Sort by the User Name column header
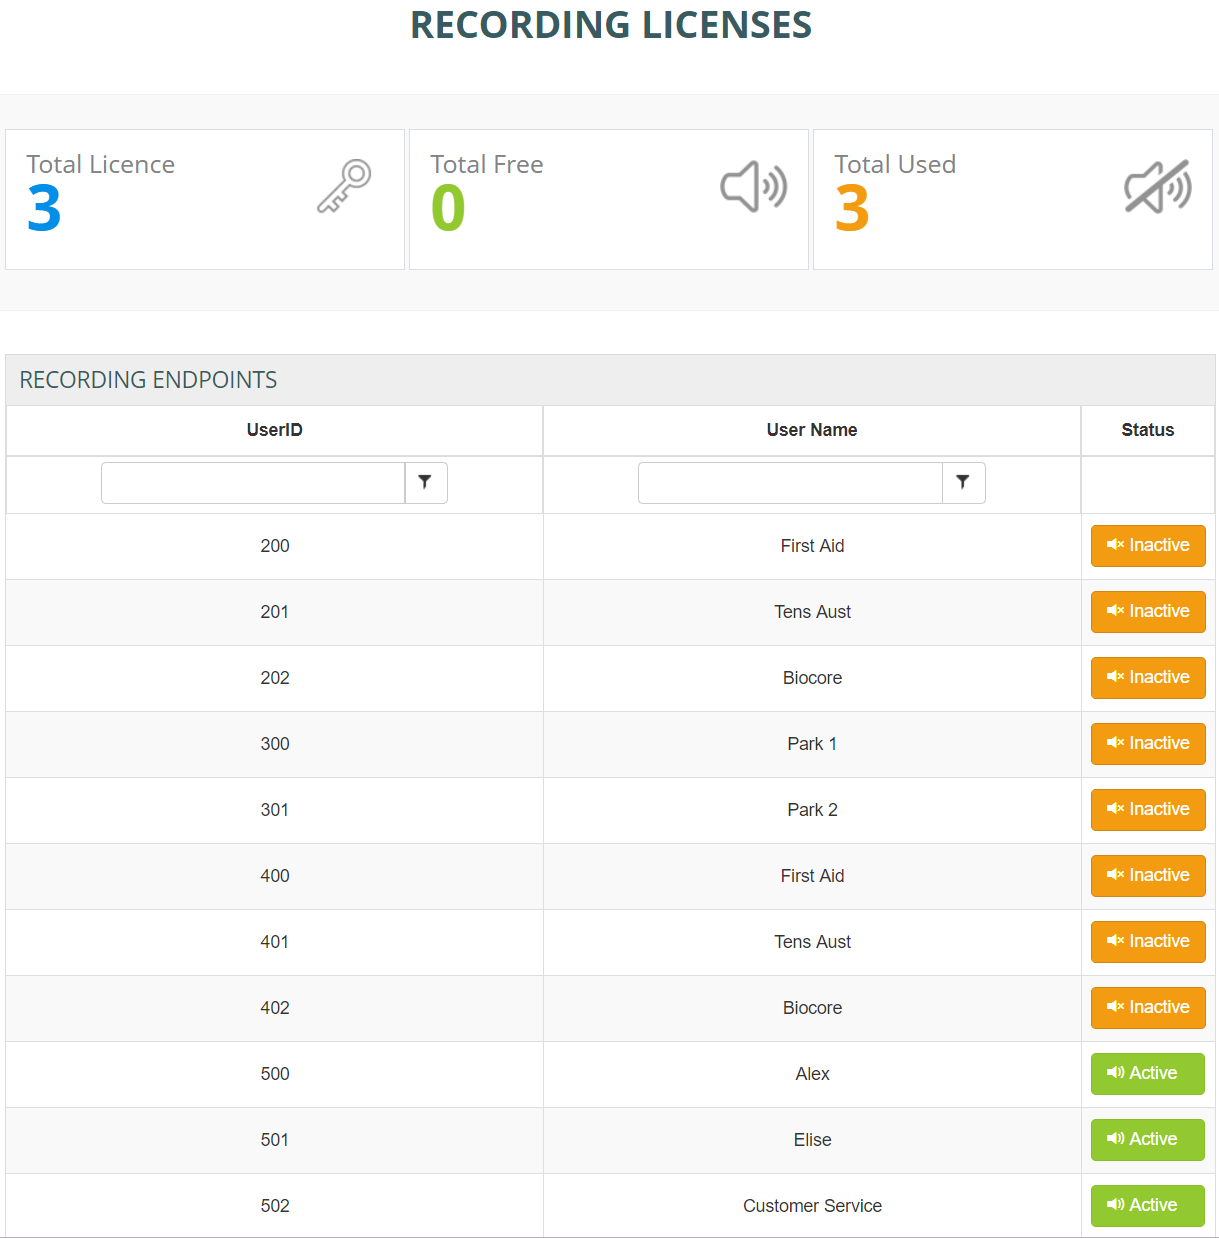 (x=811, y=430)
